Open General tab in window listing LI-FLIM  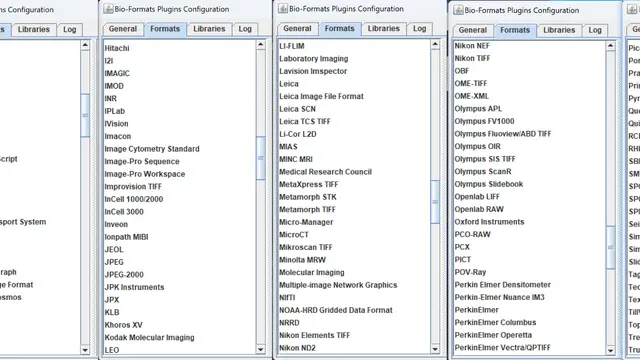[297, 29]
